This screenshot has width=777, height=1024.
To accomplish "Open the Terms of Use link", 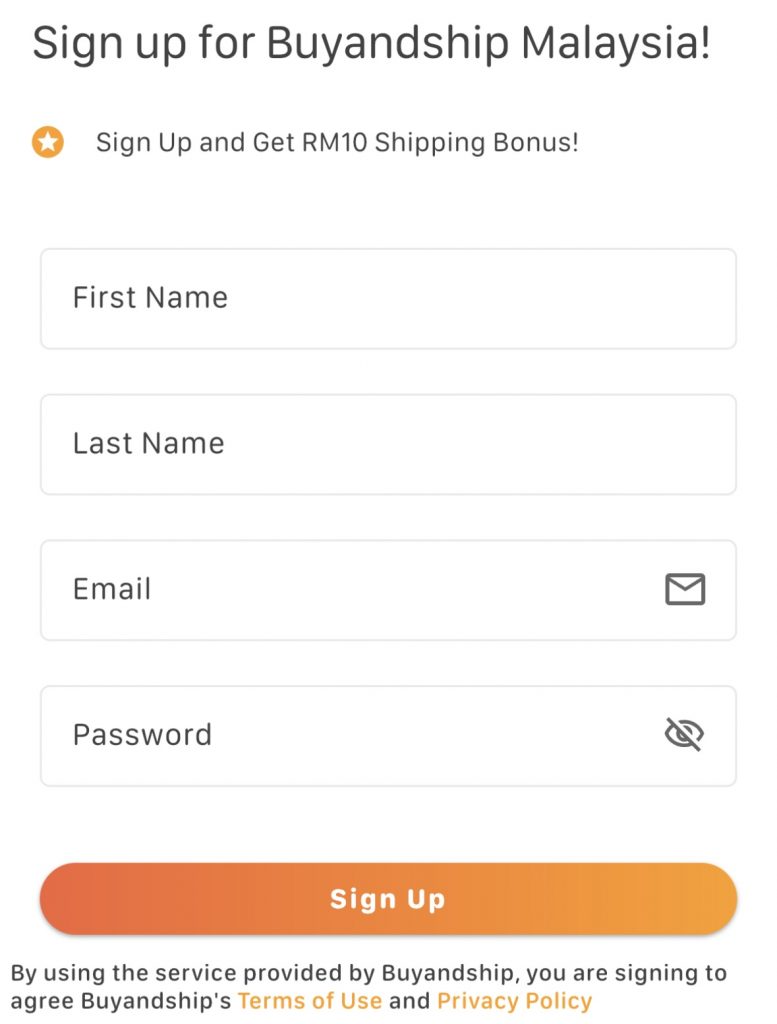I will (x=309, y=1000).
